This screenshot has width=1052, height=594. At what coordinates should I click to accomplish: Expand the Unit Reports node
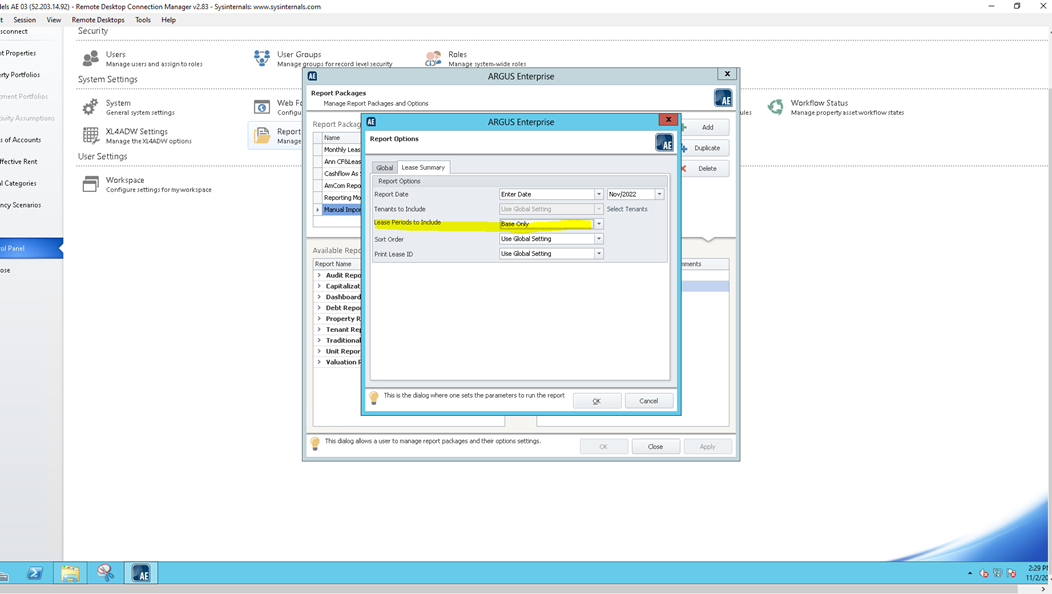coord(319,351)
